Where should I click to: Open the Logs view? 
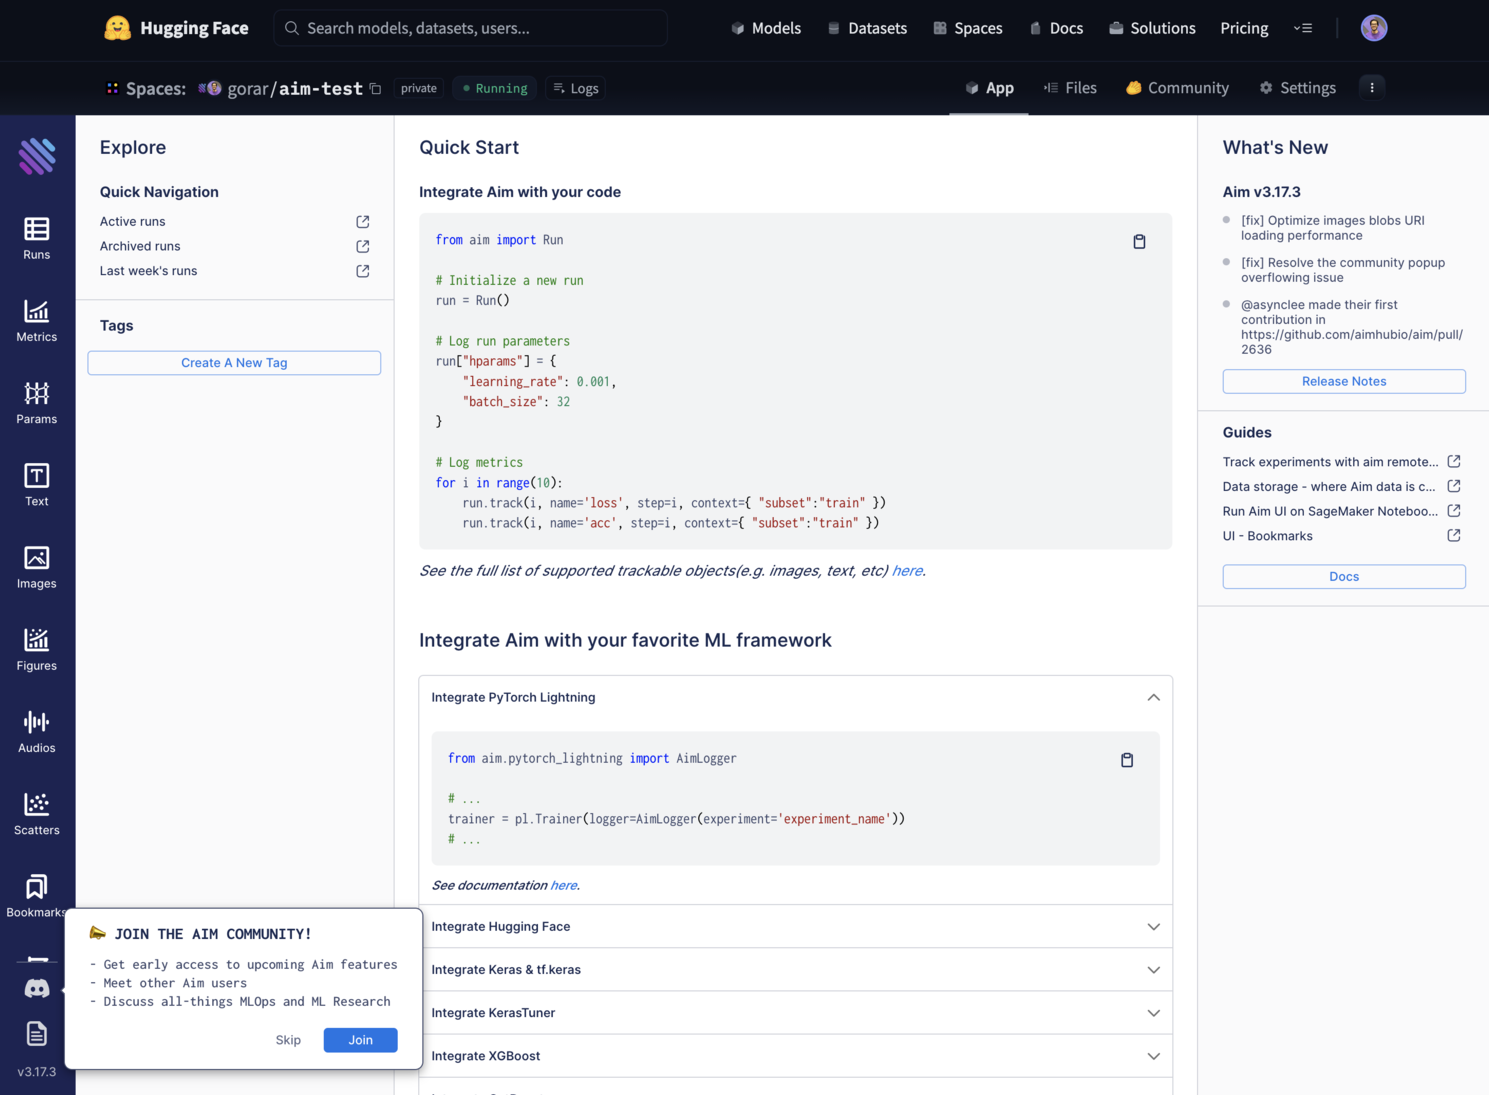(576, 88)
